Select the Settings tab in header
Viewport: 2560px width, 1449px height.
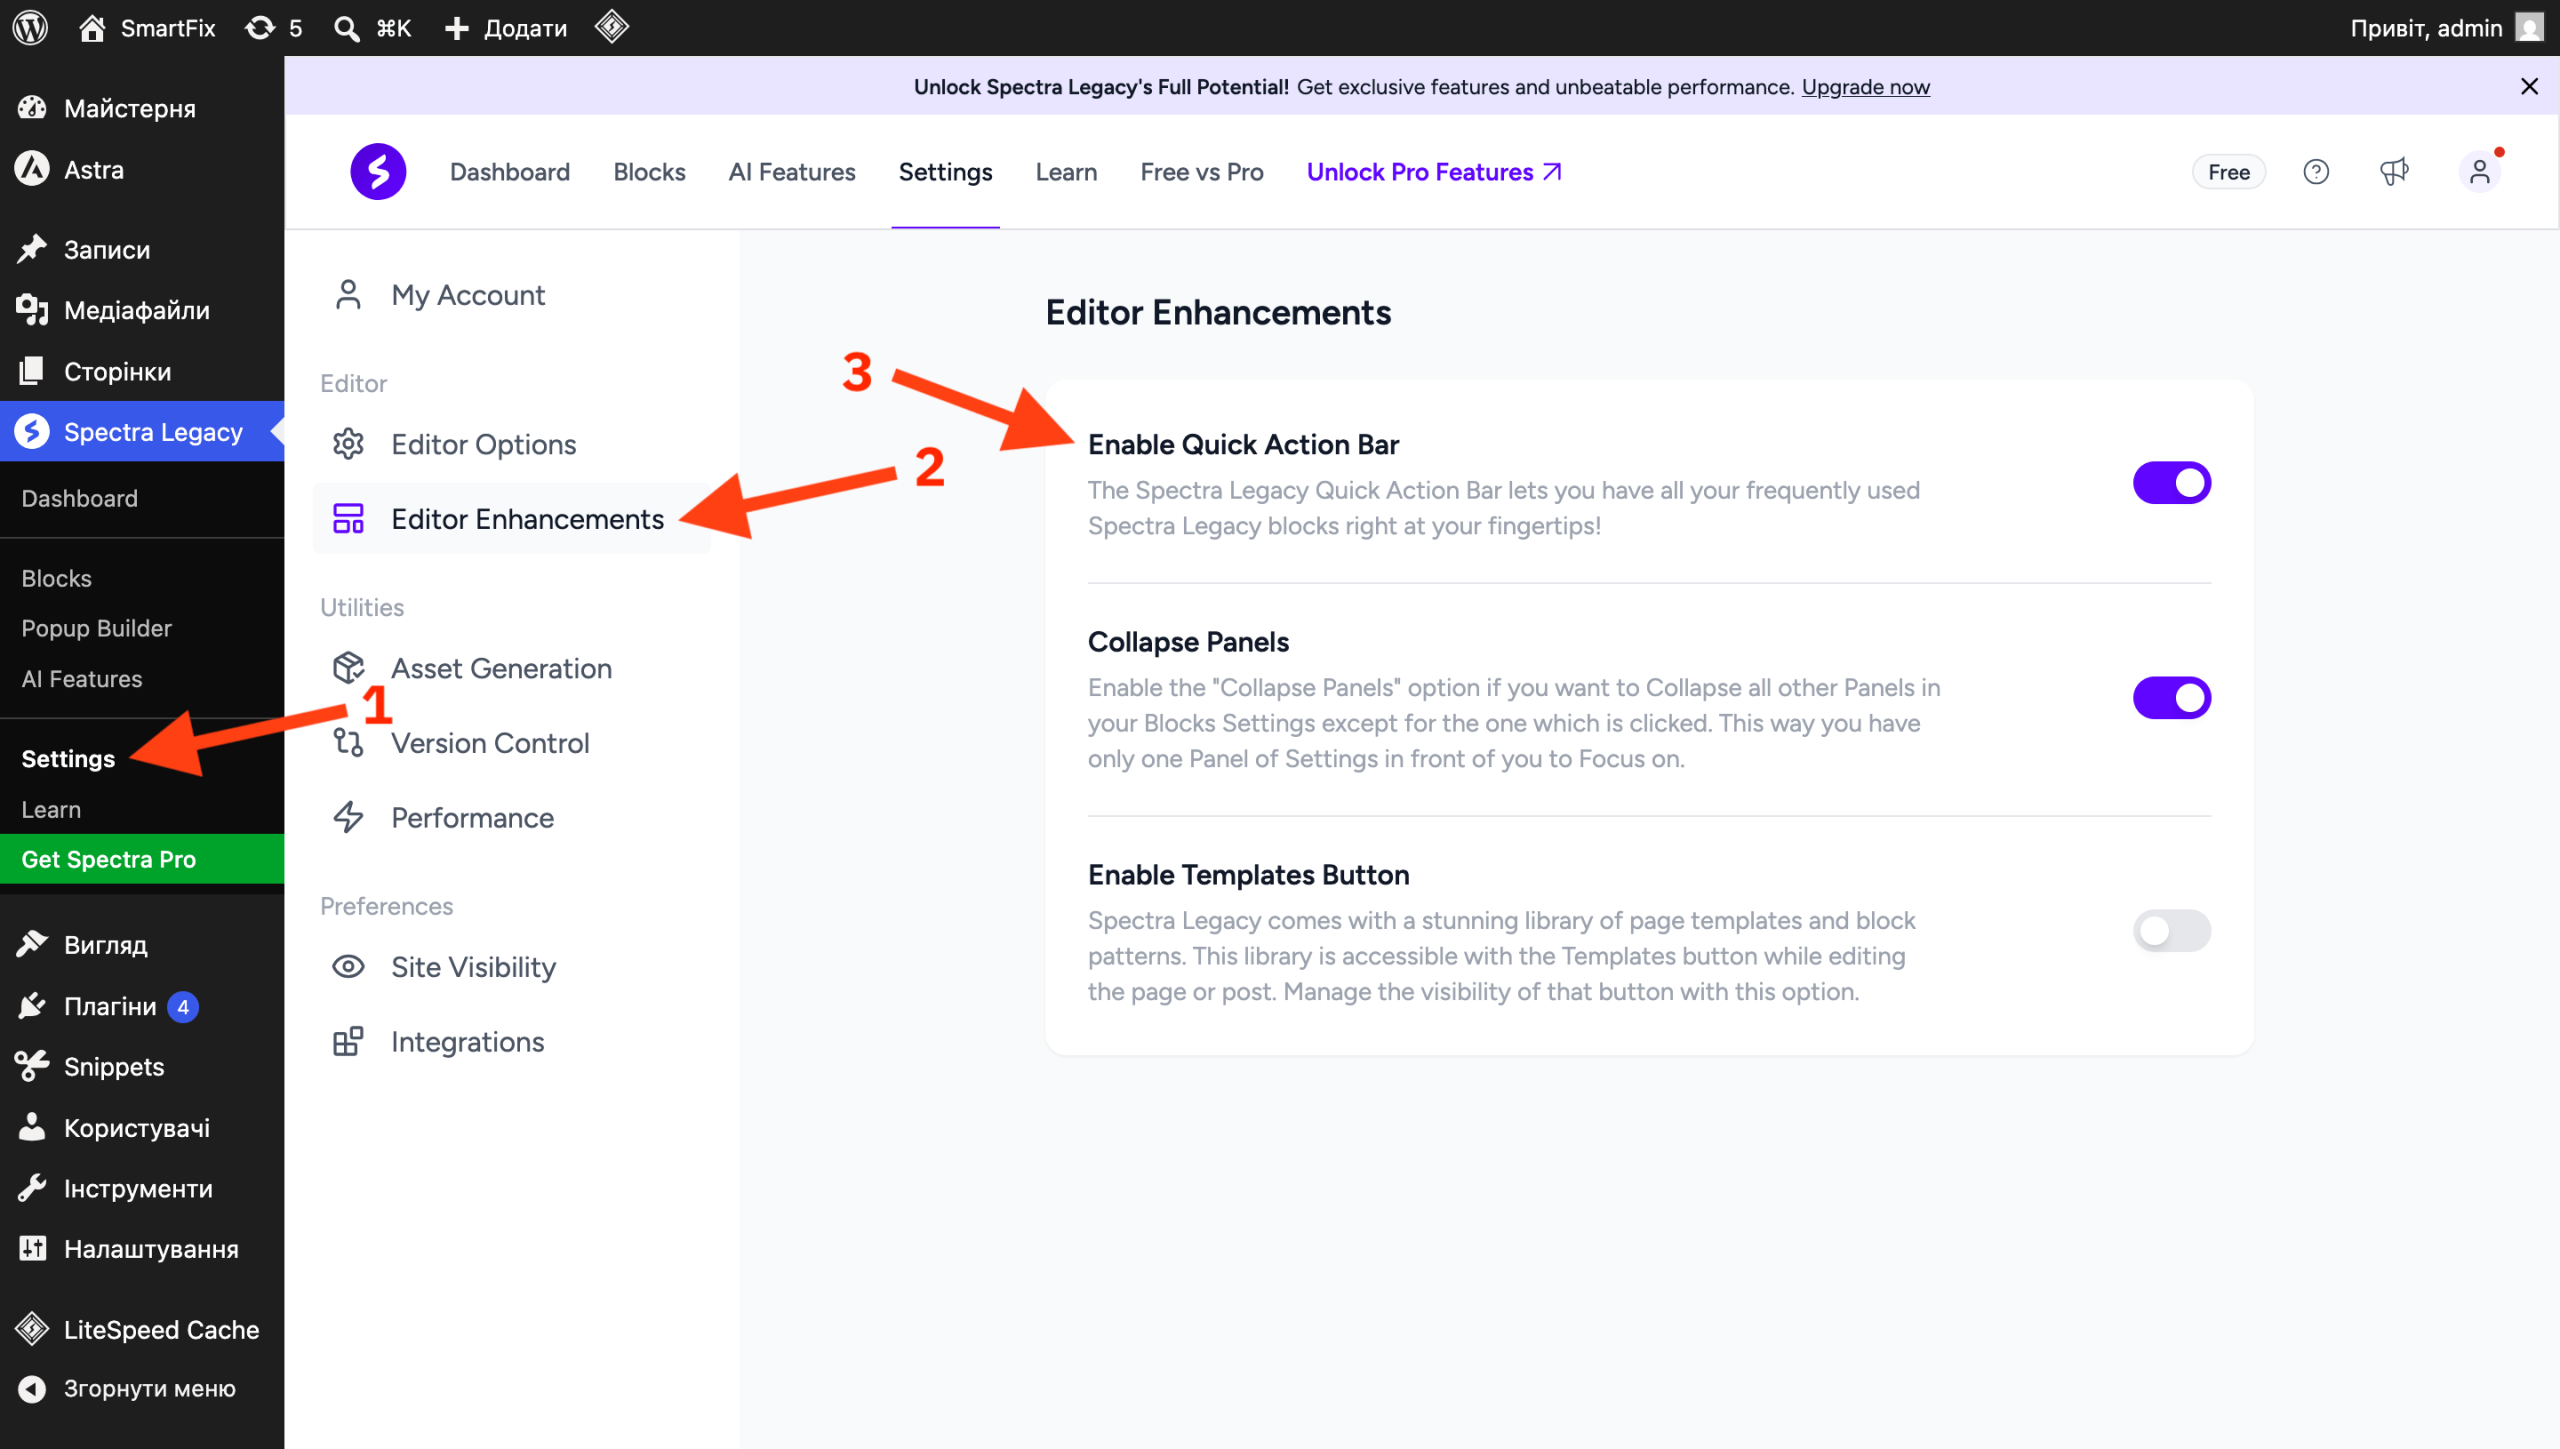point(946,172)
